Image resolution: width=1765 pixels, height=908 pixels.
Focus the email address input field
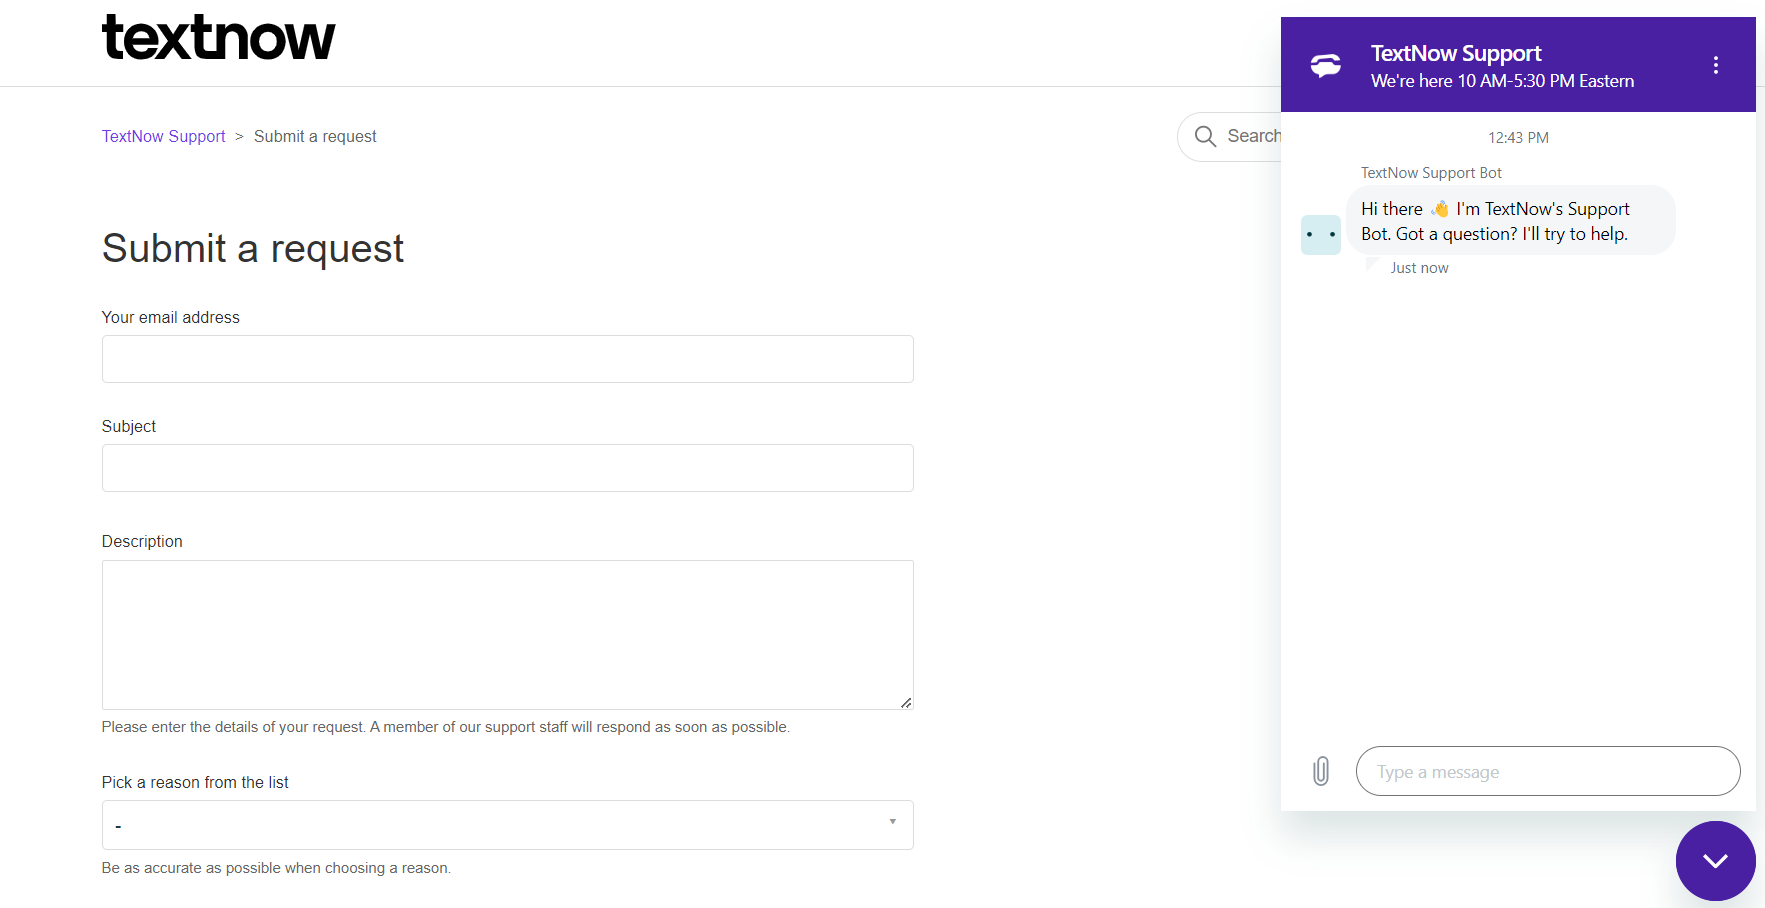point(507,358)
